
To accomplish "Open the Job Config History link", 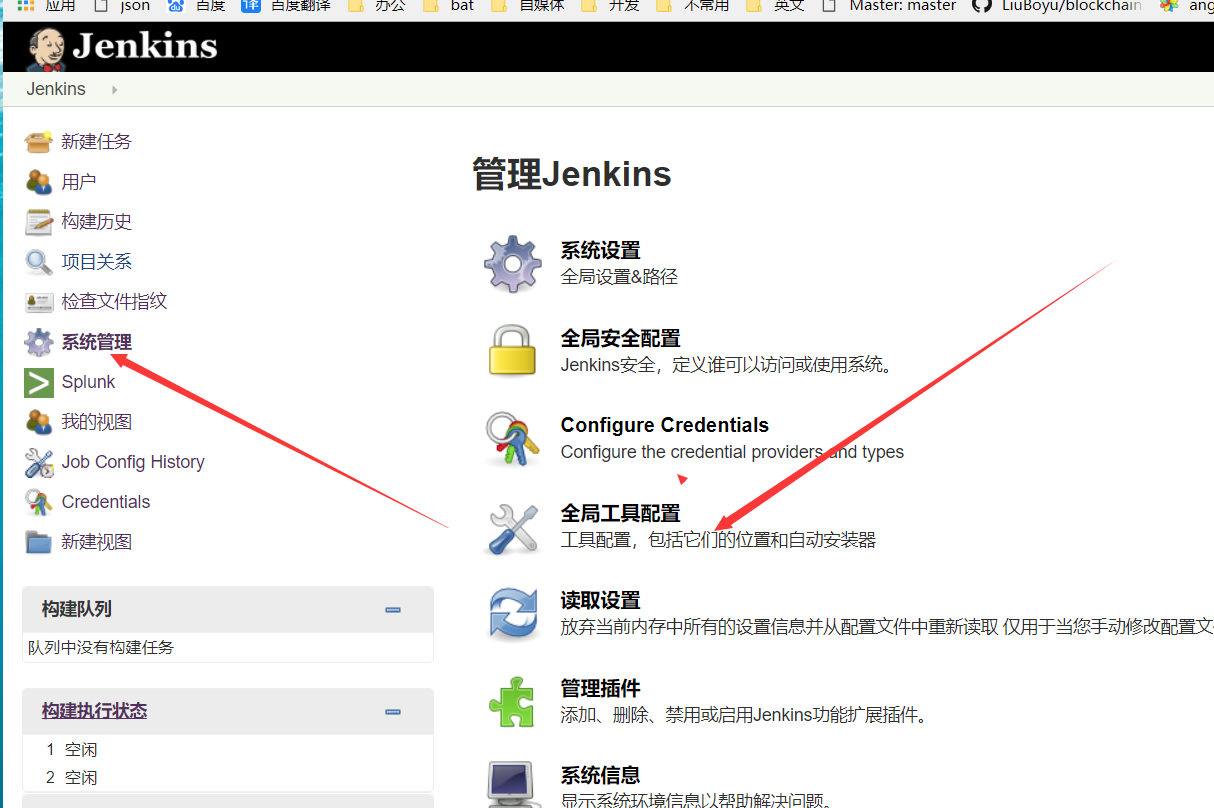I will tap(133, 462).
